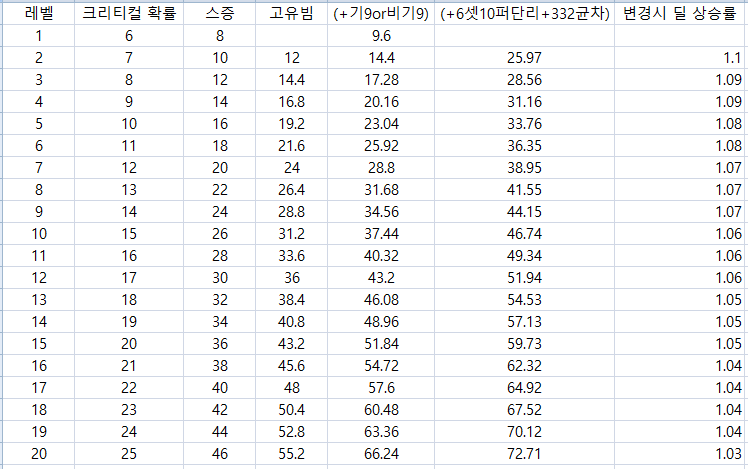This screenshot has height=469, width=748.
Task: Click the cell with value 46.74
Action: [525, 234]
